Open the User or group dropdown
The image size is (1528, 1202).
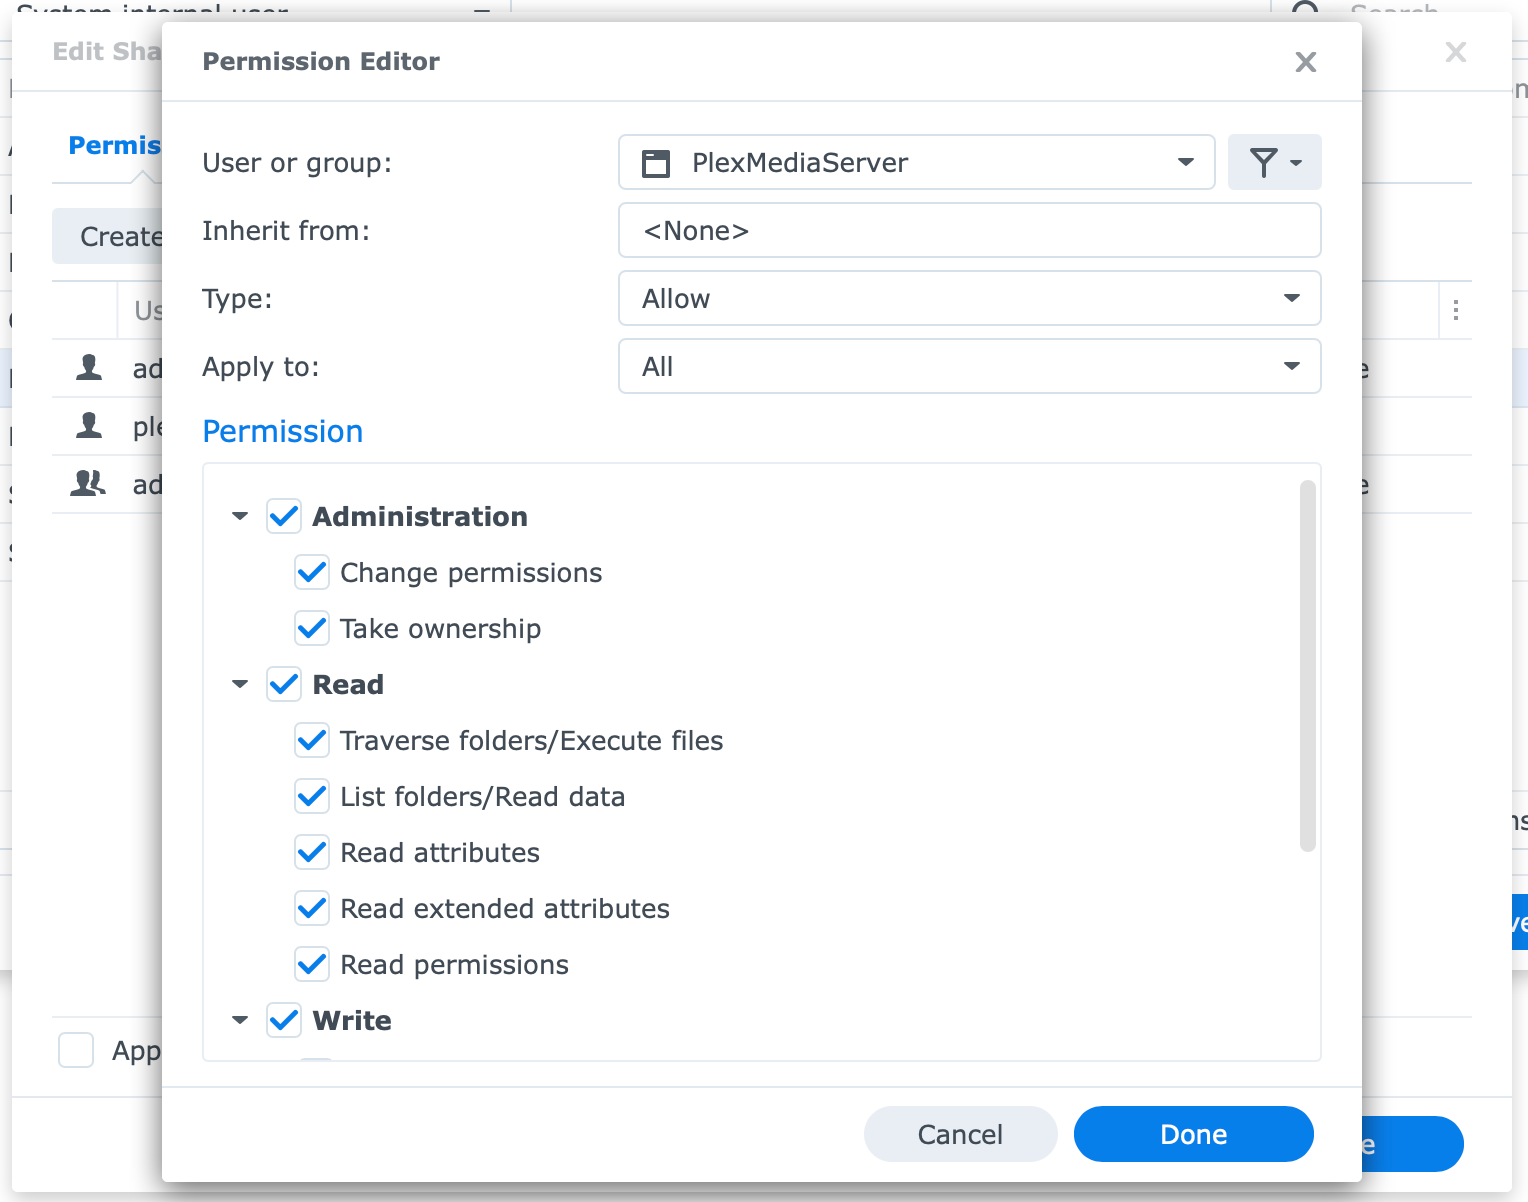click(917, 162)
